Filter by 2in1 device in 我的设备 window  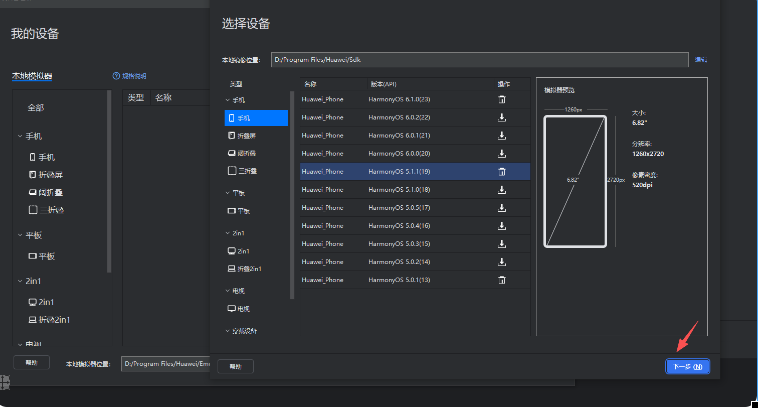(x=41, y=302)
